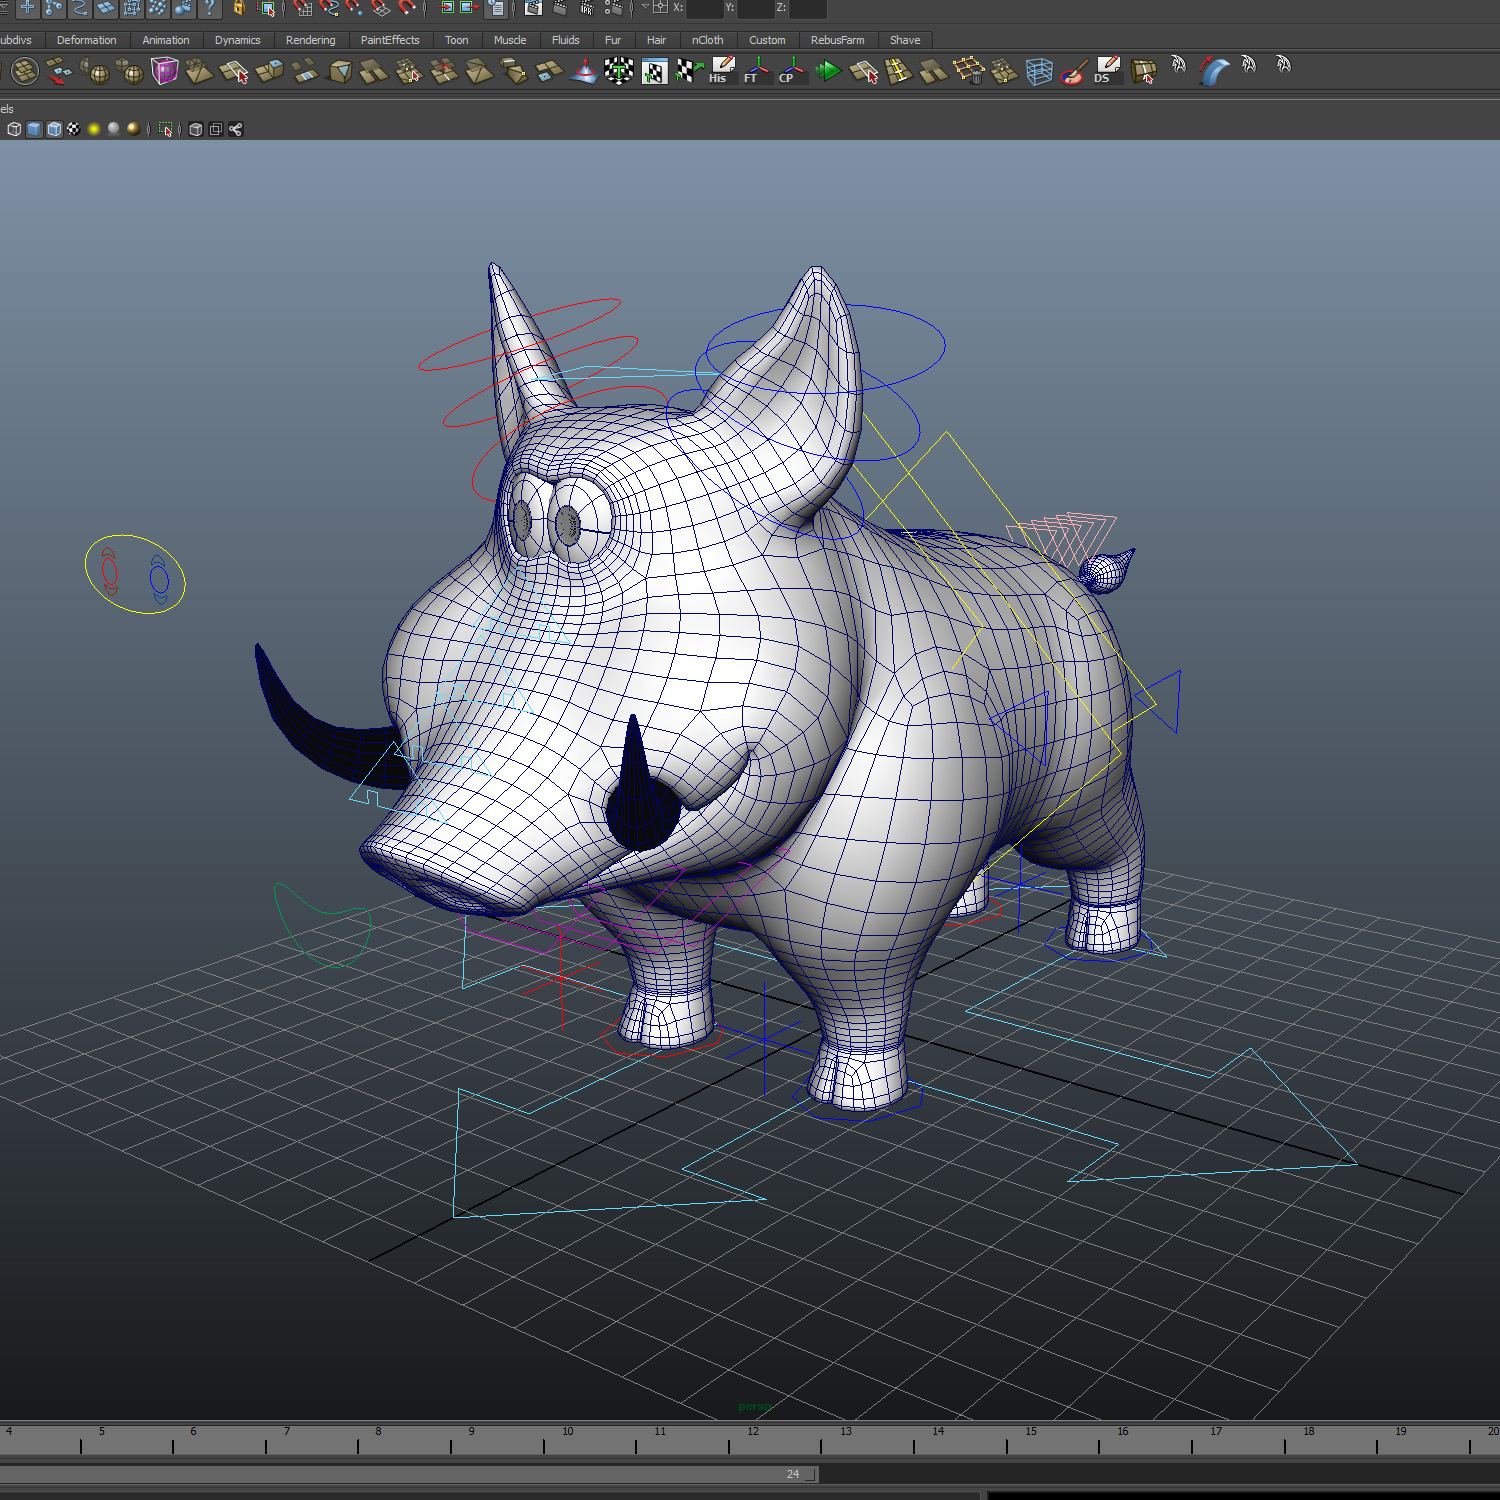Toggle the viewport textured checker display
Screen dimensions: 1500x1500
point(74,129)
